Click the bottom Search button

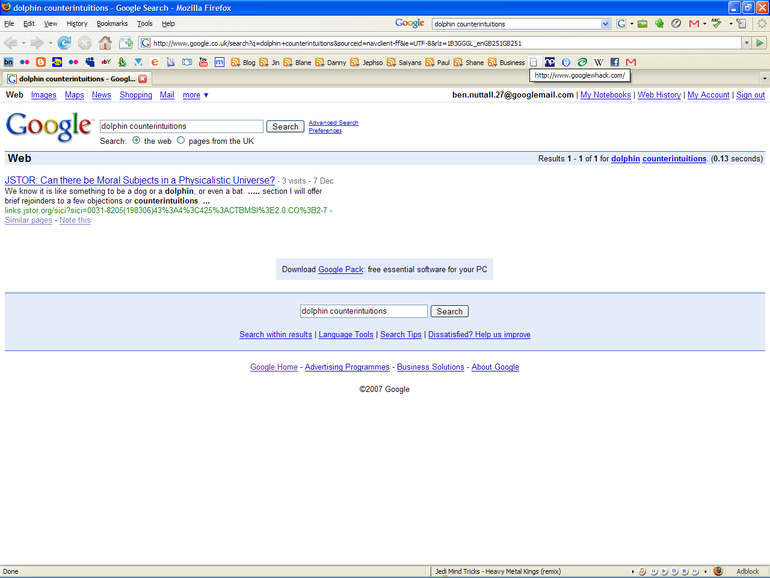(449, 311)
